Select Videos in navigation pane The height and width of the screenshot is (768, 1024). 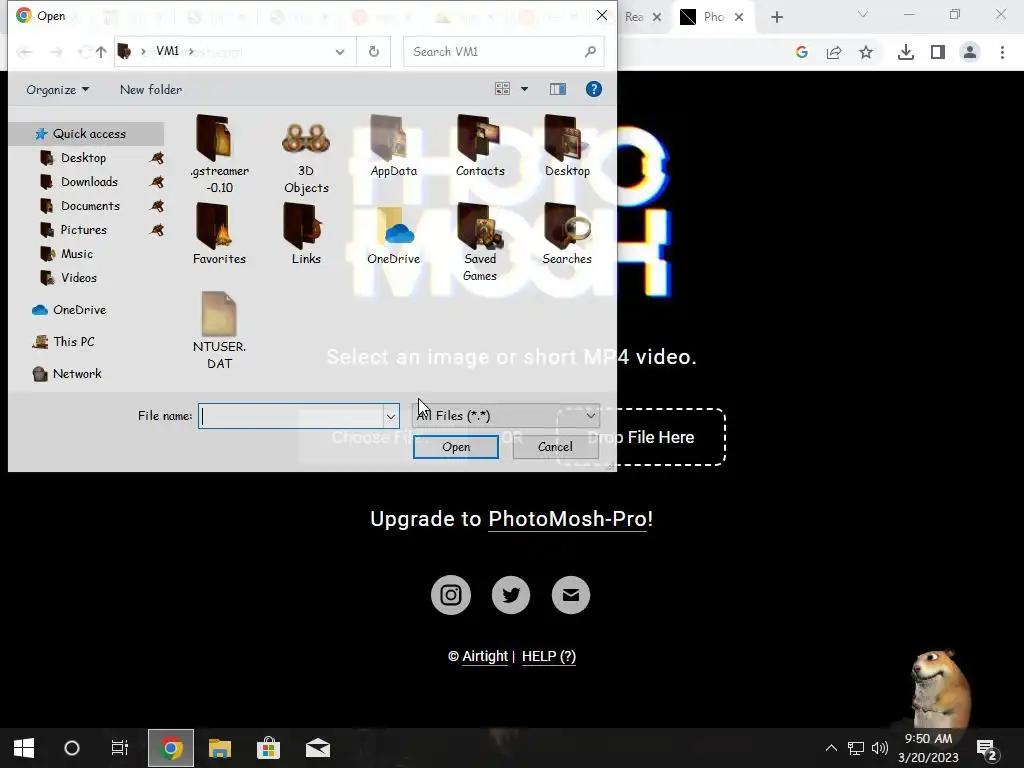[78, 278]
